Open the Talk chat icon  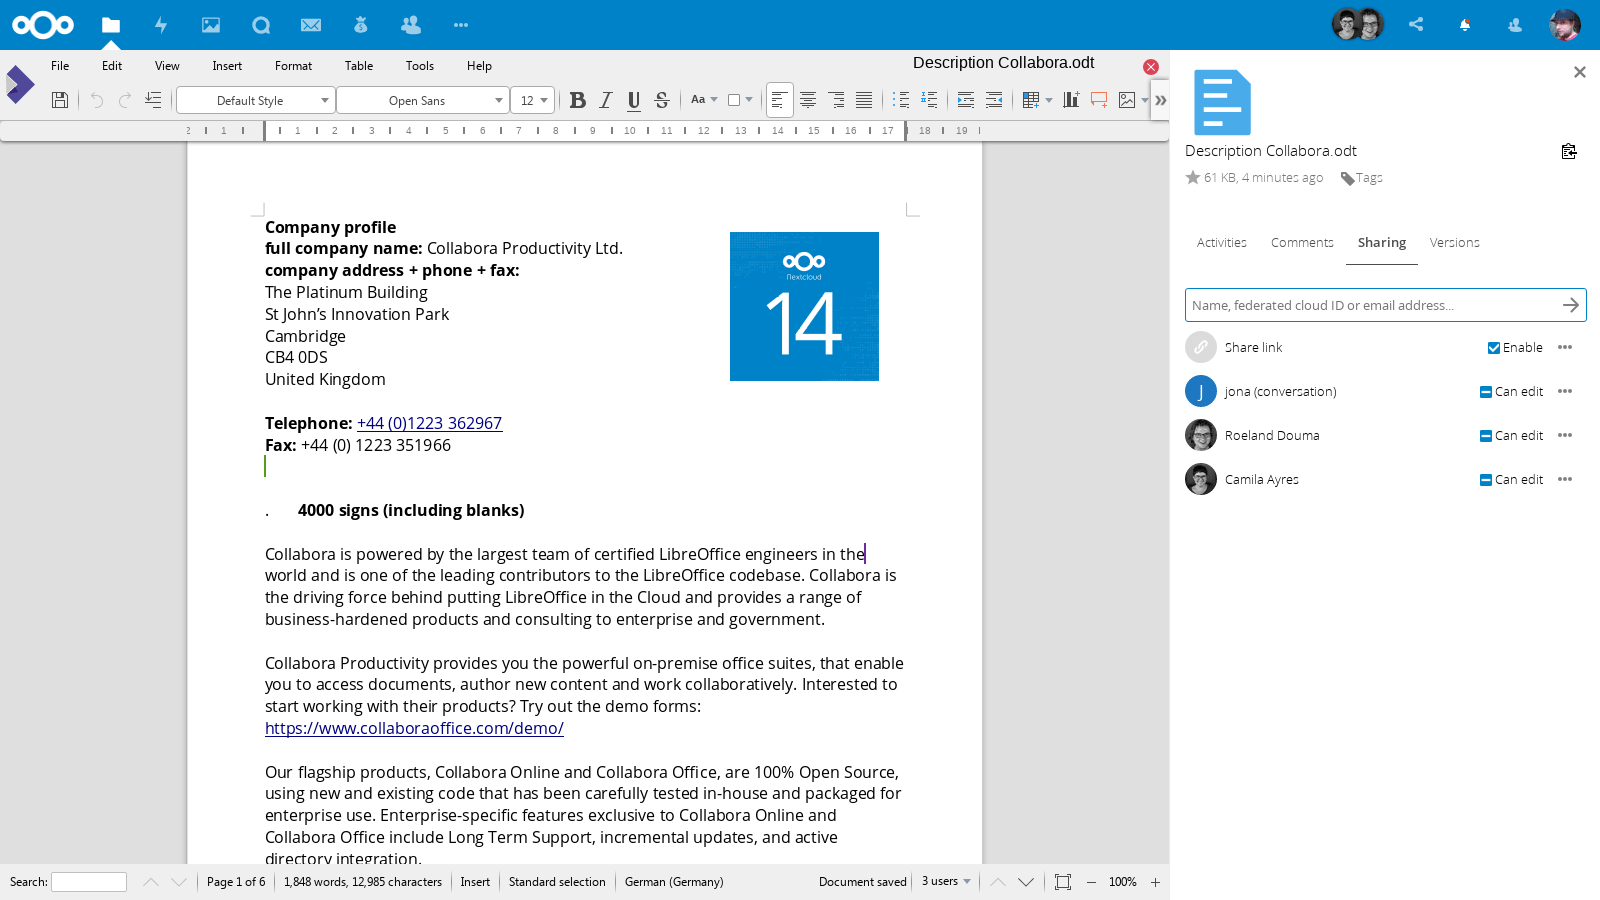tap(261, 25)
